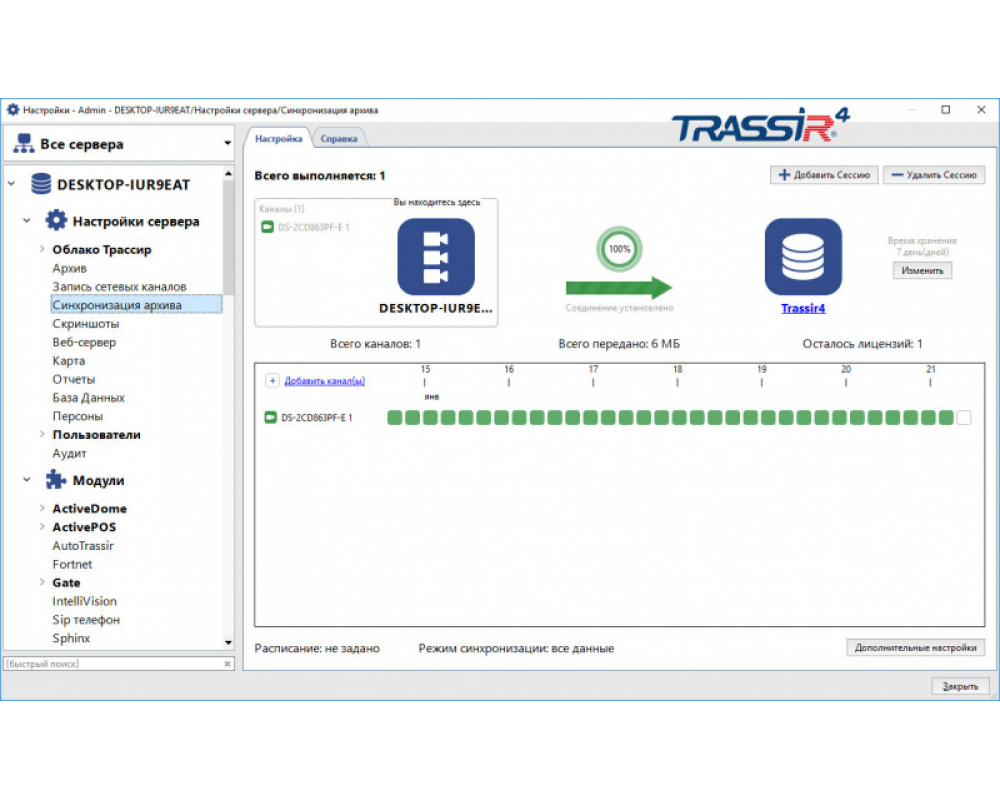
Task: Click the 18 date marker on timeline
Action: 677,377
